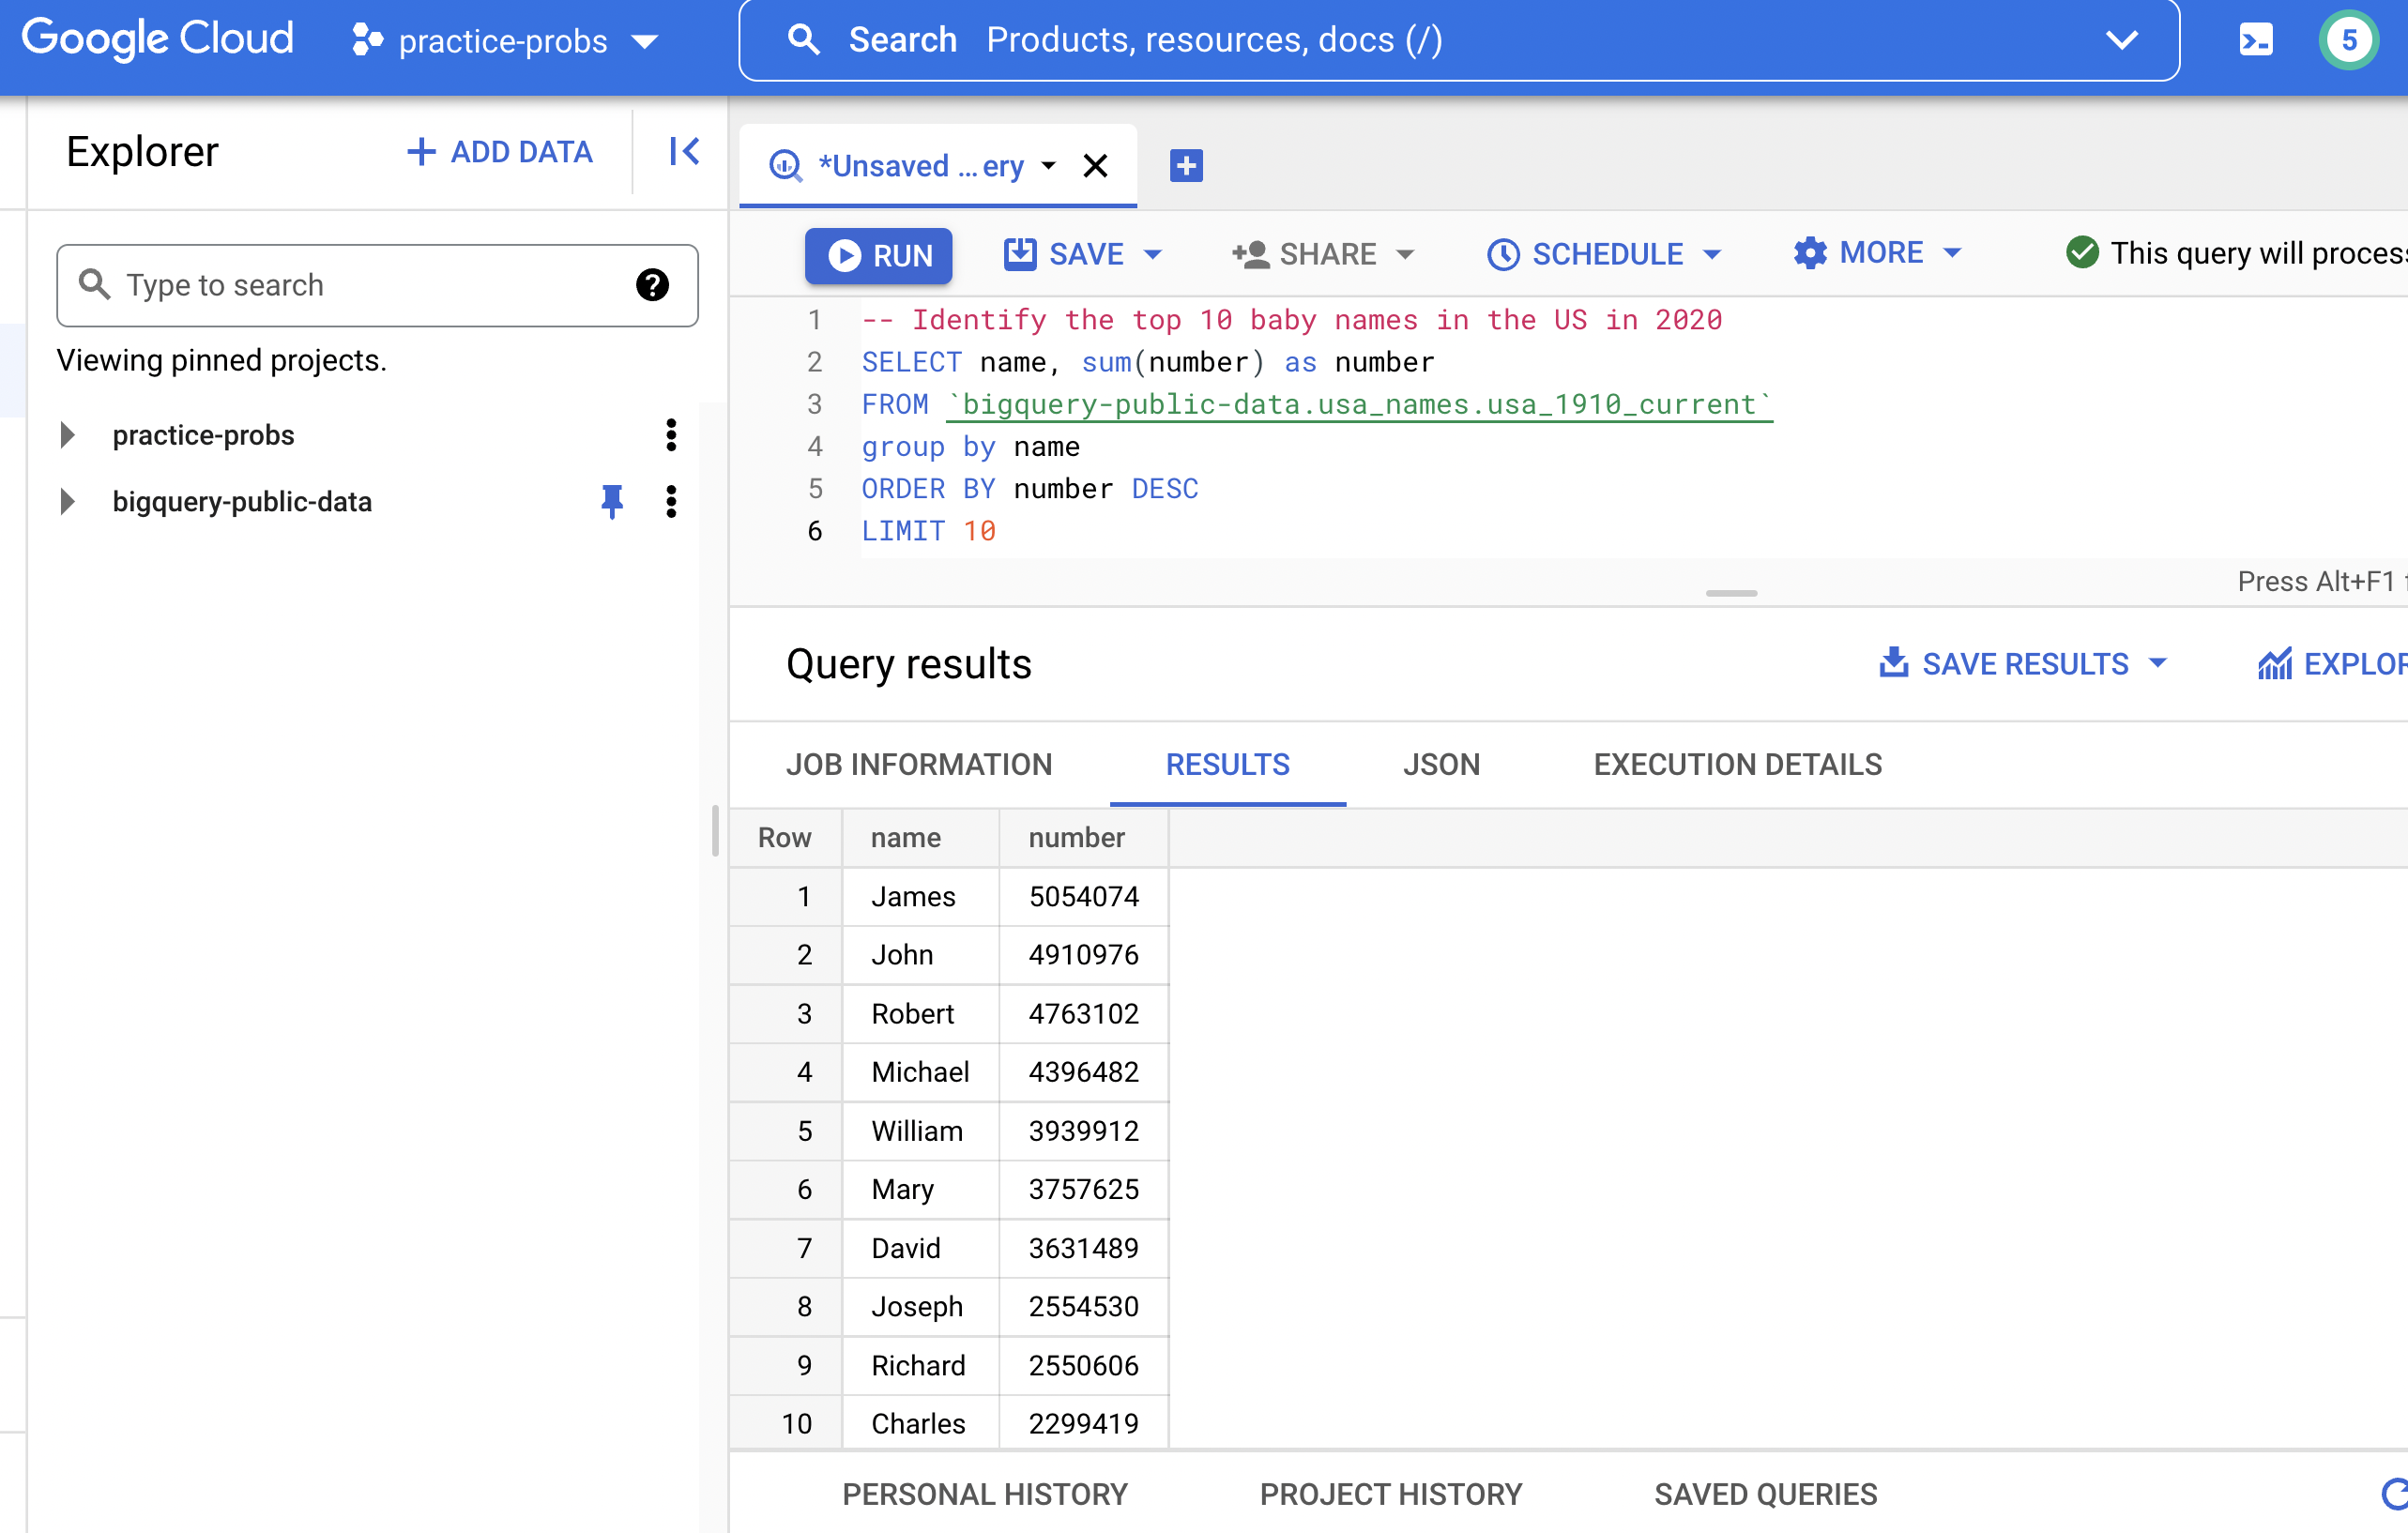
Task: Open the More dropdown arrow
Action: click(1952, 253)
